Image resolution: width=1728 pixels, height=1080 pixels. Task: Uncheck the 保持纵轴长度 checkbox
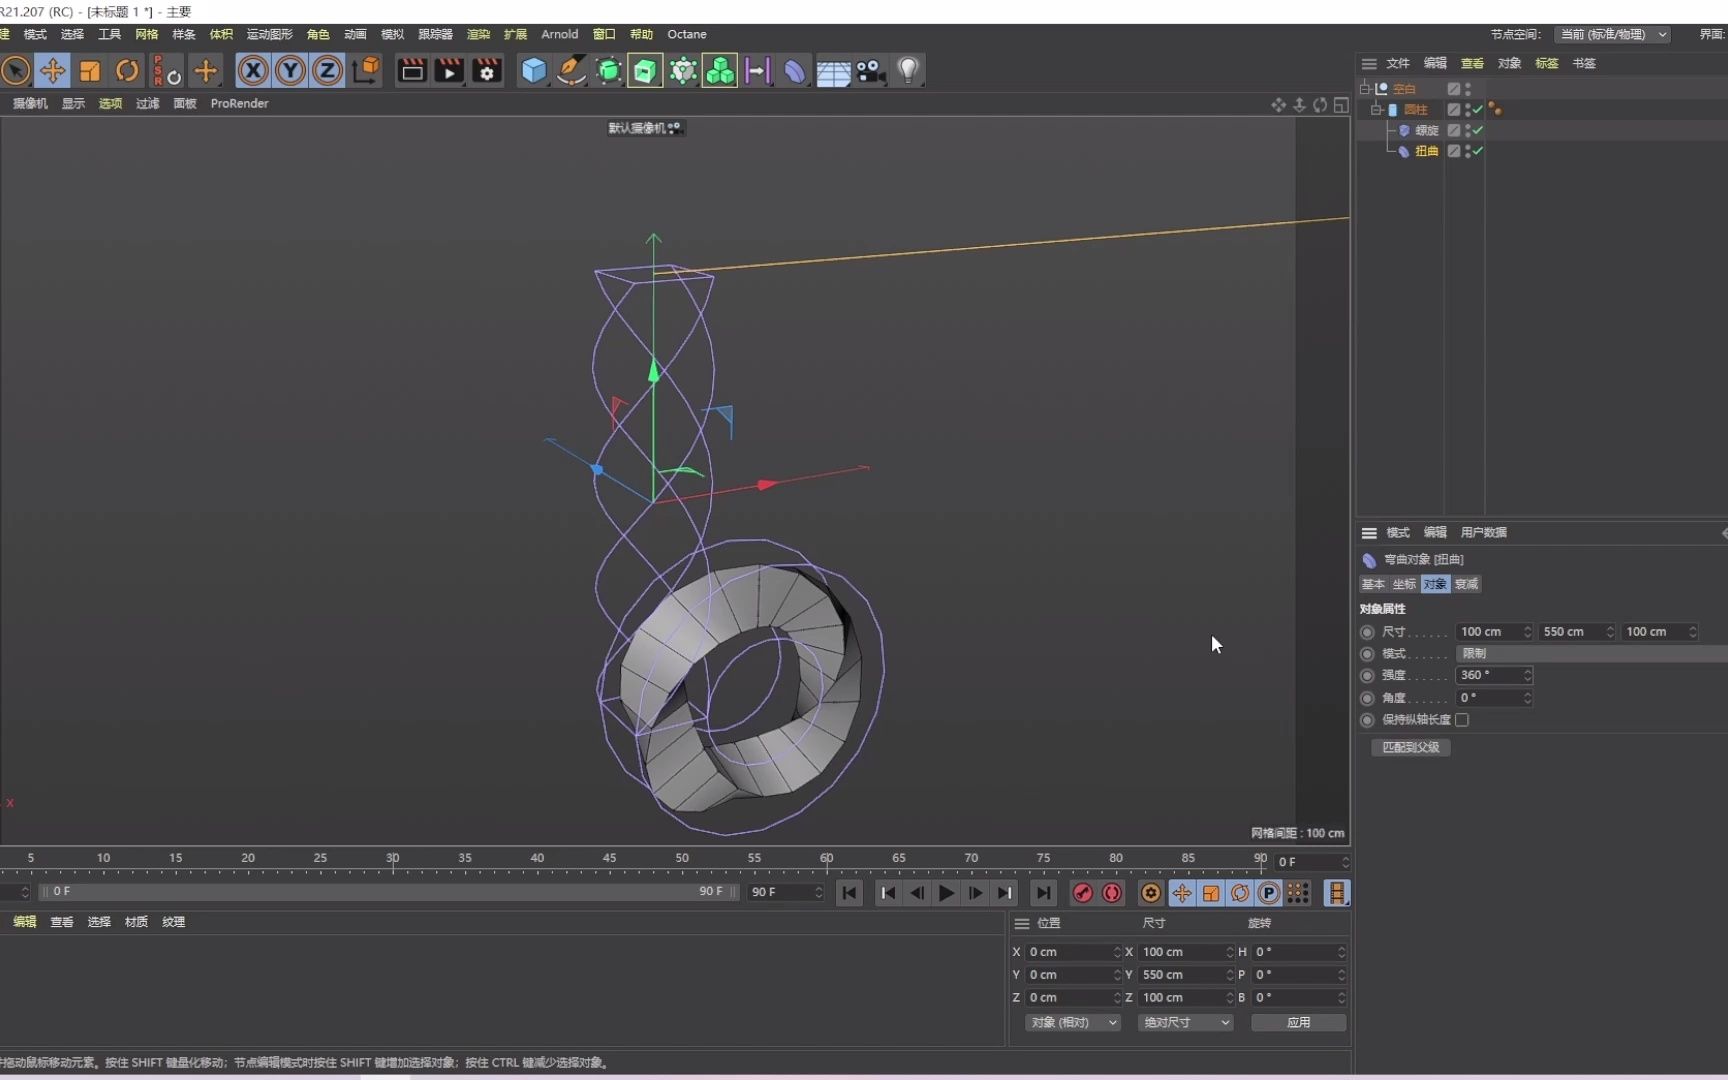(1462, 720)
